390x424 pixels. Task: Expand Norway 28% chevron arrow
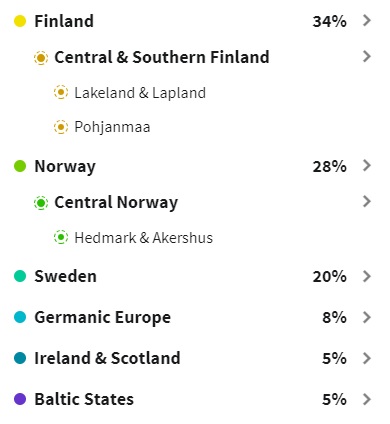pyautogui.click(x=367, y=165)
